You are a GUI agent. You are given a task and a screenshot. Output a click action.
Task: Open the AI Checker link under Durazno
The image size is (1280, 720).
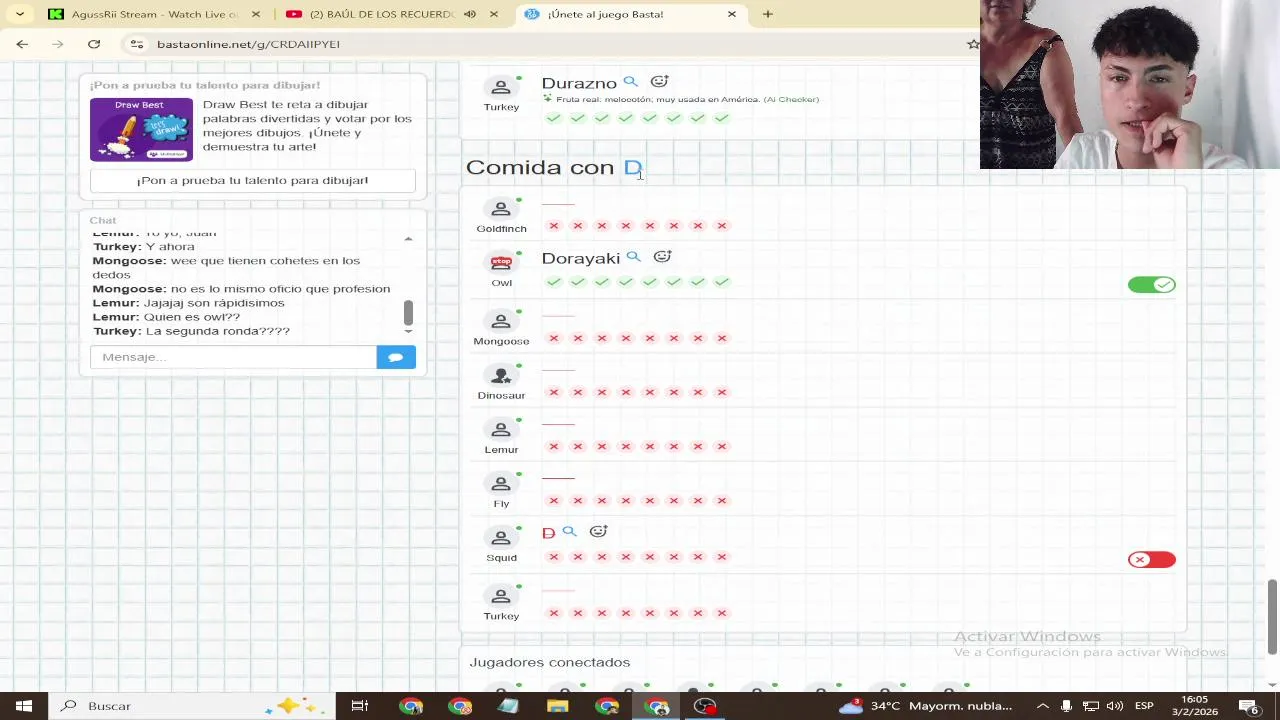tap(791, 99)
